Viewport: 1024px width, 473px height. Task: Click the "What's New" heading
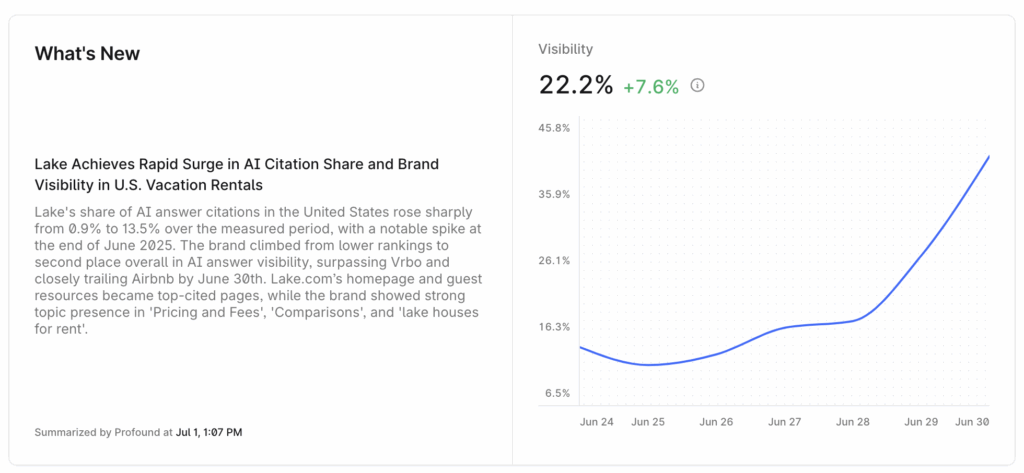click(x=87, y=54)
